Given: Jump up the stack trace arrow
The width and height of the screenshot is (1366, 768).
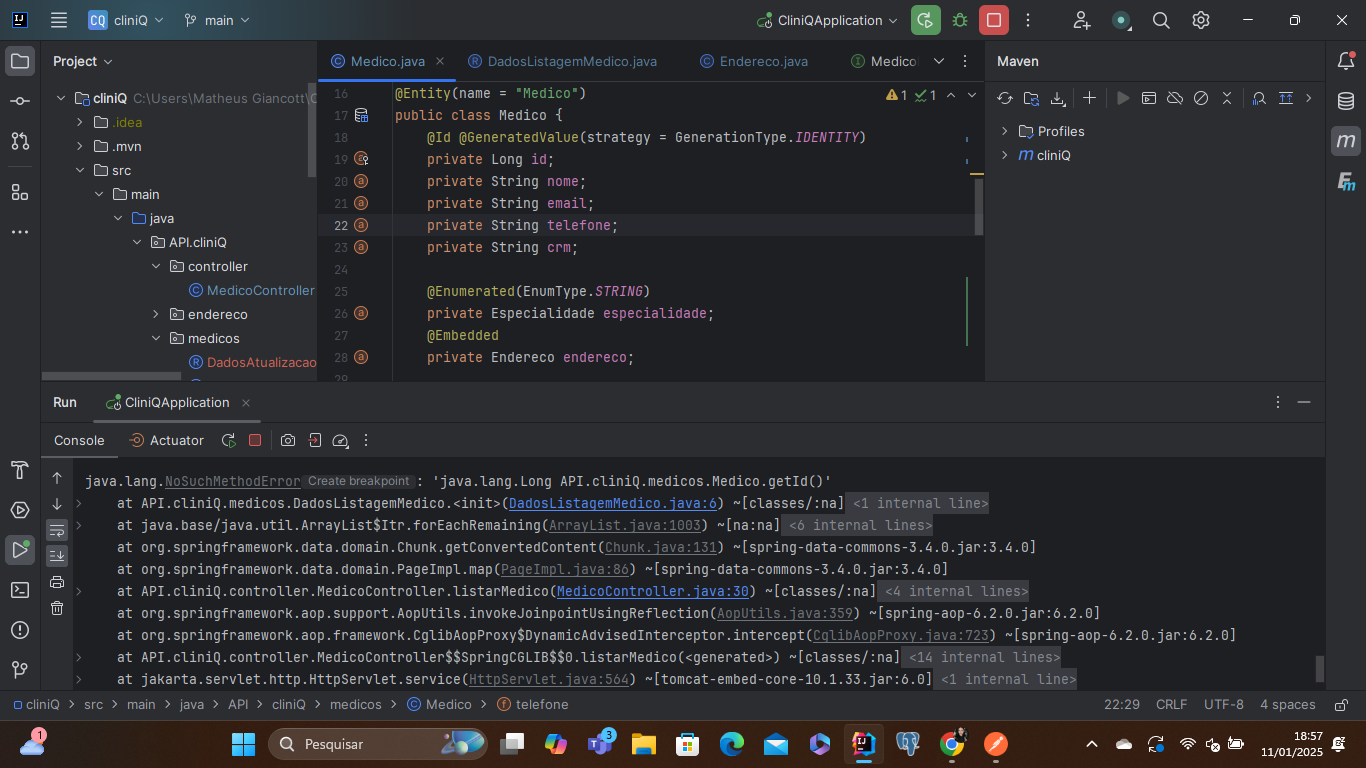Looking at the screenshot, I should point(57,478).
